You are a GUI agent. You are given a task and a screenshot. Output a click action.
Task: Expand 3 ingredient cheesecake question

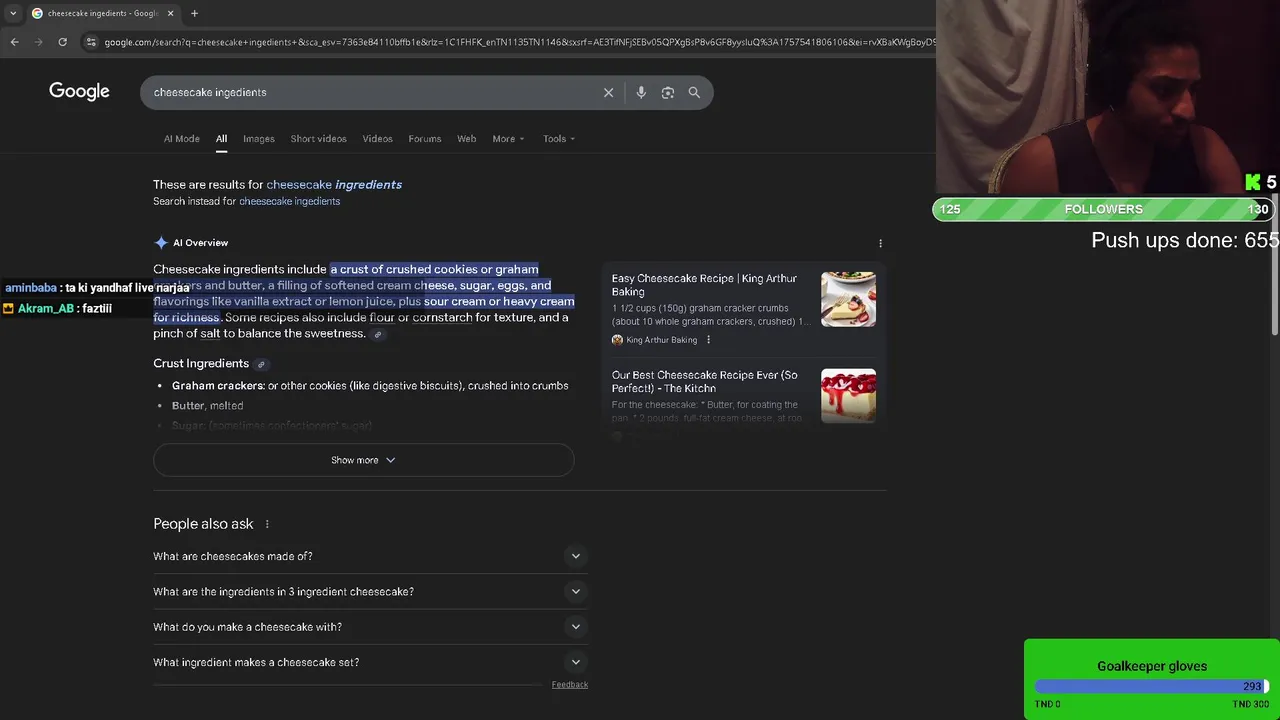pos(370,592)
